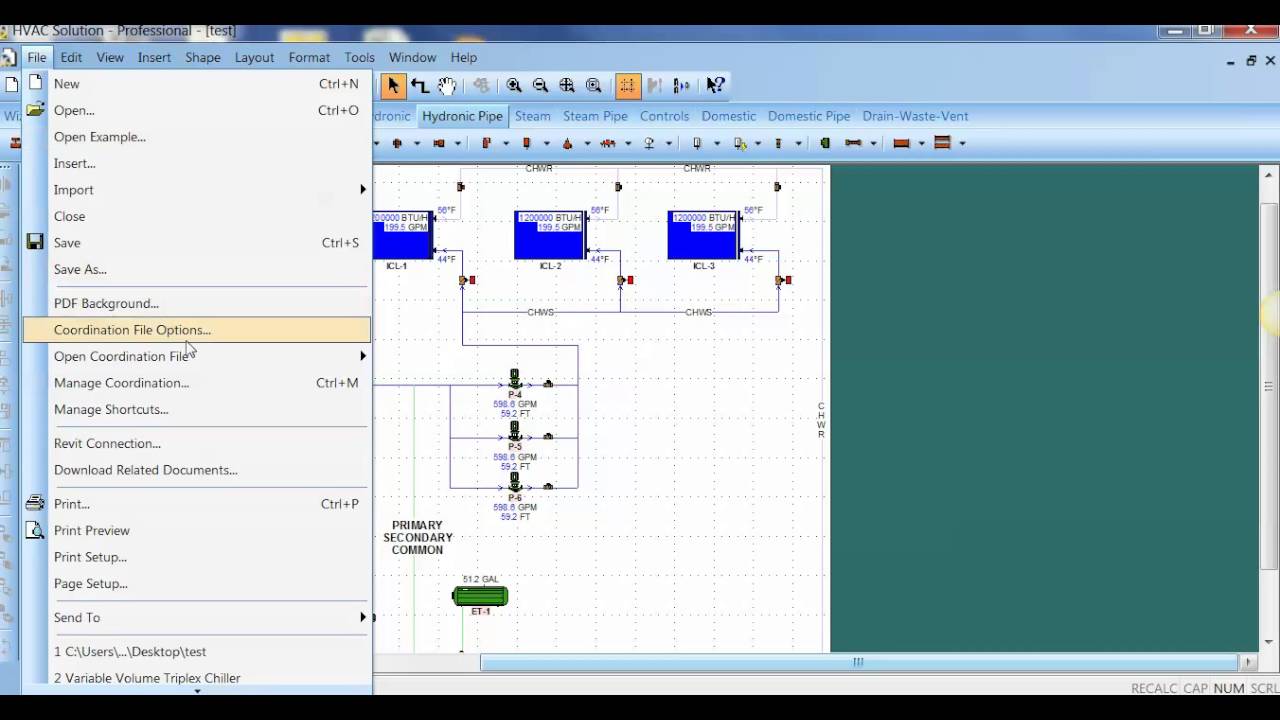Viewport: 1280px width, 720px height.
Task: Click the horizontal scrollbar thumb
Action: coord(858,662)
